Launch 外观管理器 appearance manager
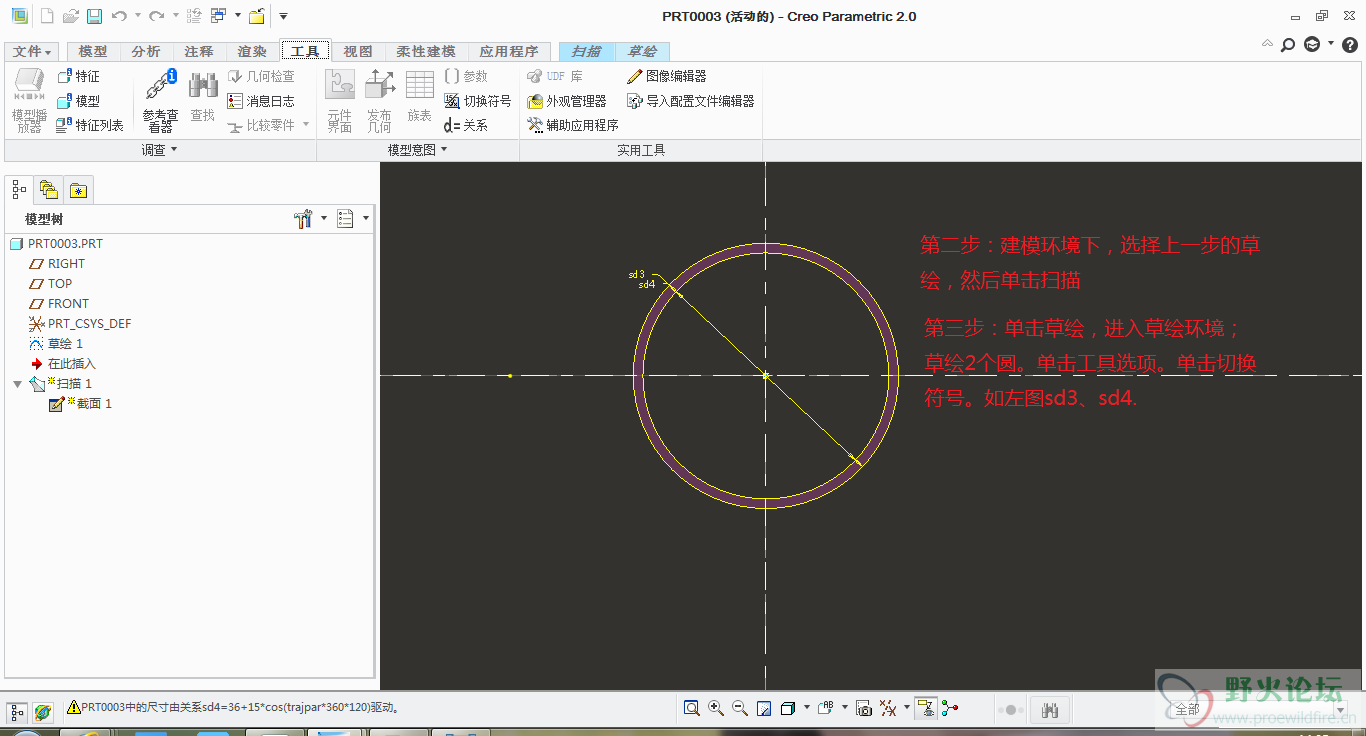 coord(567,101)
